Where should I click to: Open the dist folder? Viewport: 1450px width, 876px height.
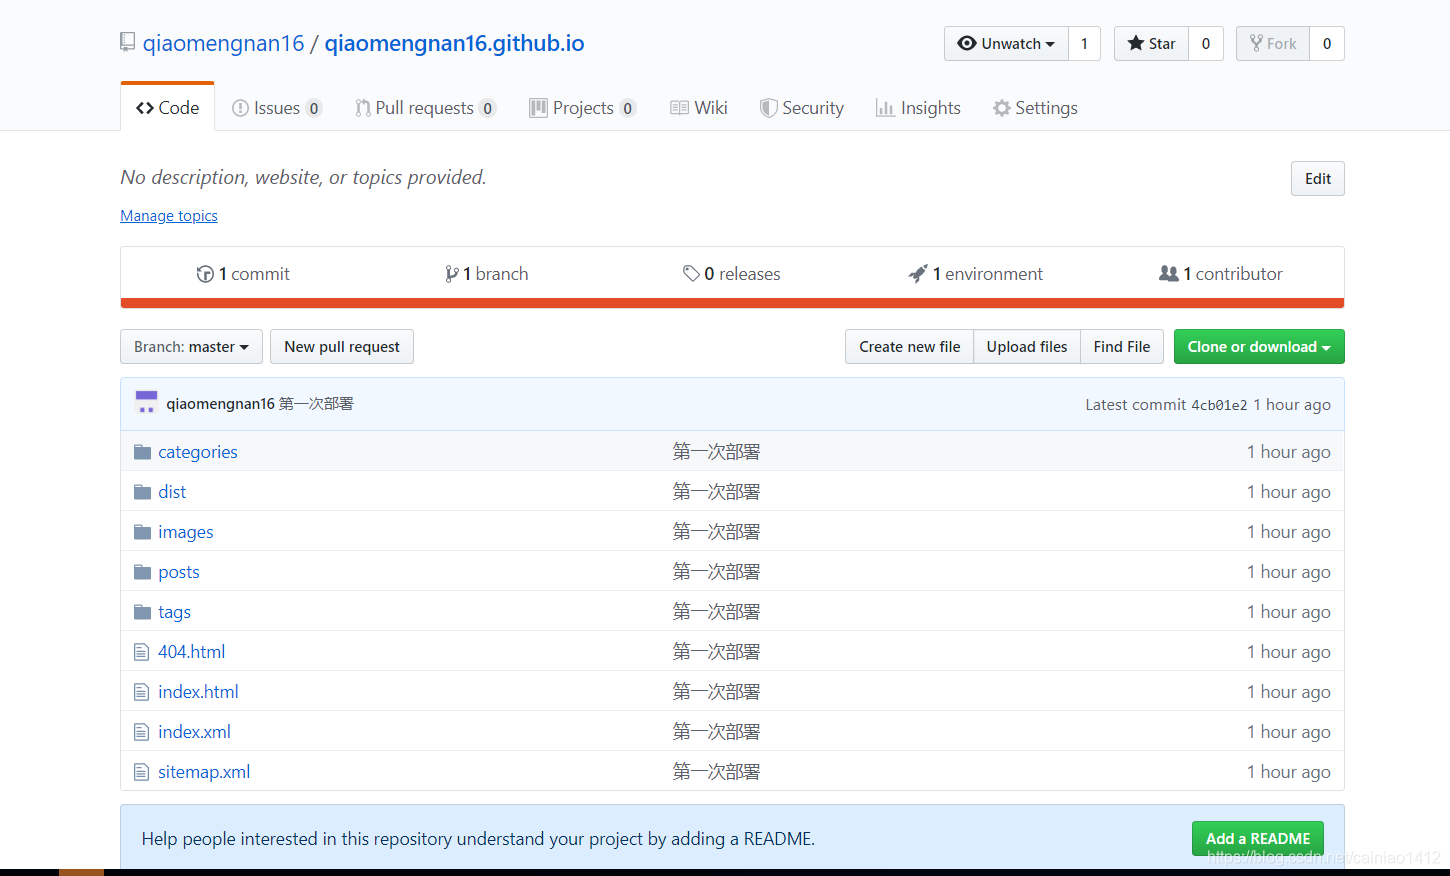pyautogui.click(x=172, y=492)
